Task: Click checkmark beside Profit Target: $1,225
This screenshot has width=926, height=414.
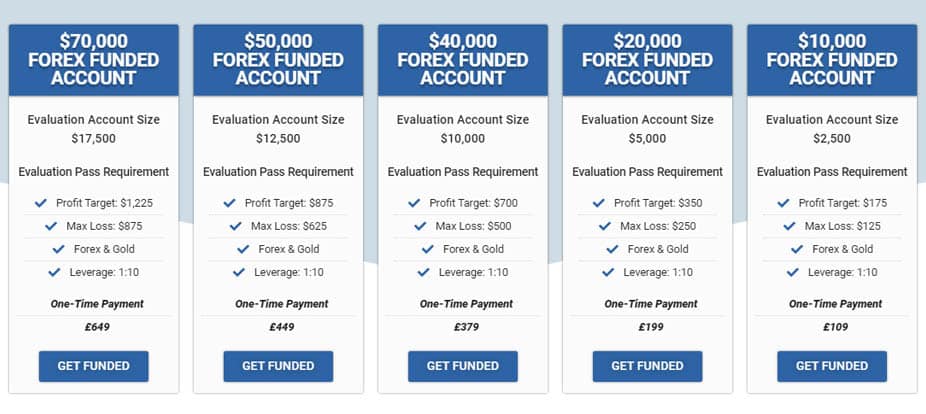Action: point(41,203)
